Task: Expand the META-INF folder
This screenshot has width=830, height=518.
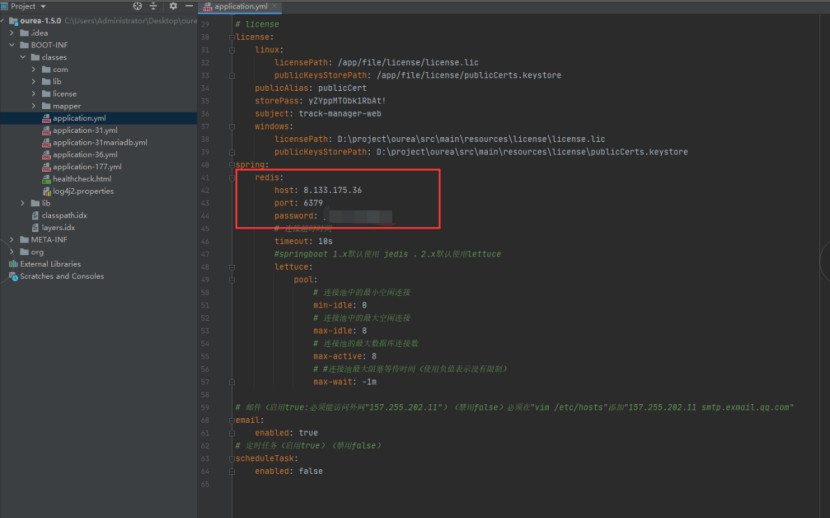Action: (11, 240)
